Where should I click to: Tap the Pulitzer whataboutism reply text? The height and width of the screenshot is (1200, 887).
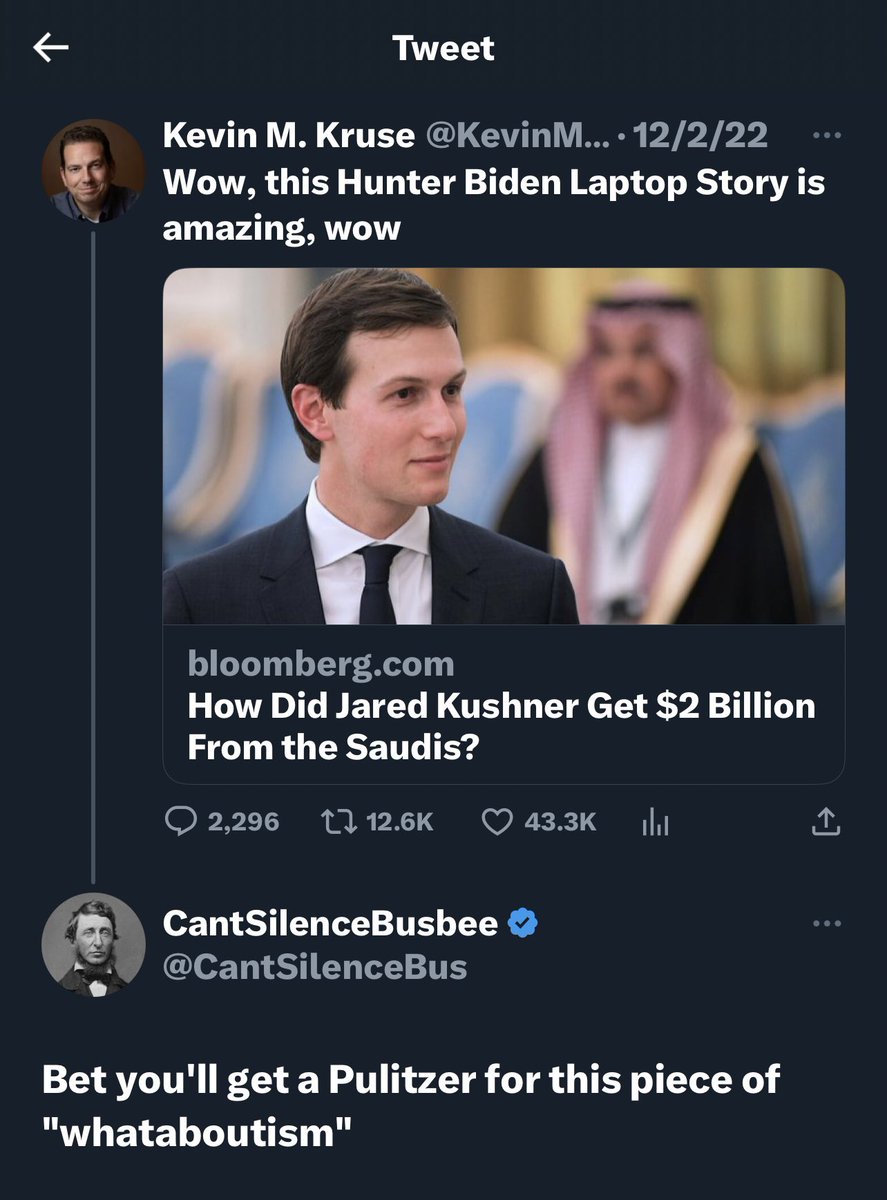coord(411,1101)
